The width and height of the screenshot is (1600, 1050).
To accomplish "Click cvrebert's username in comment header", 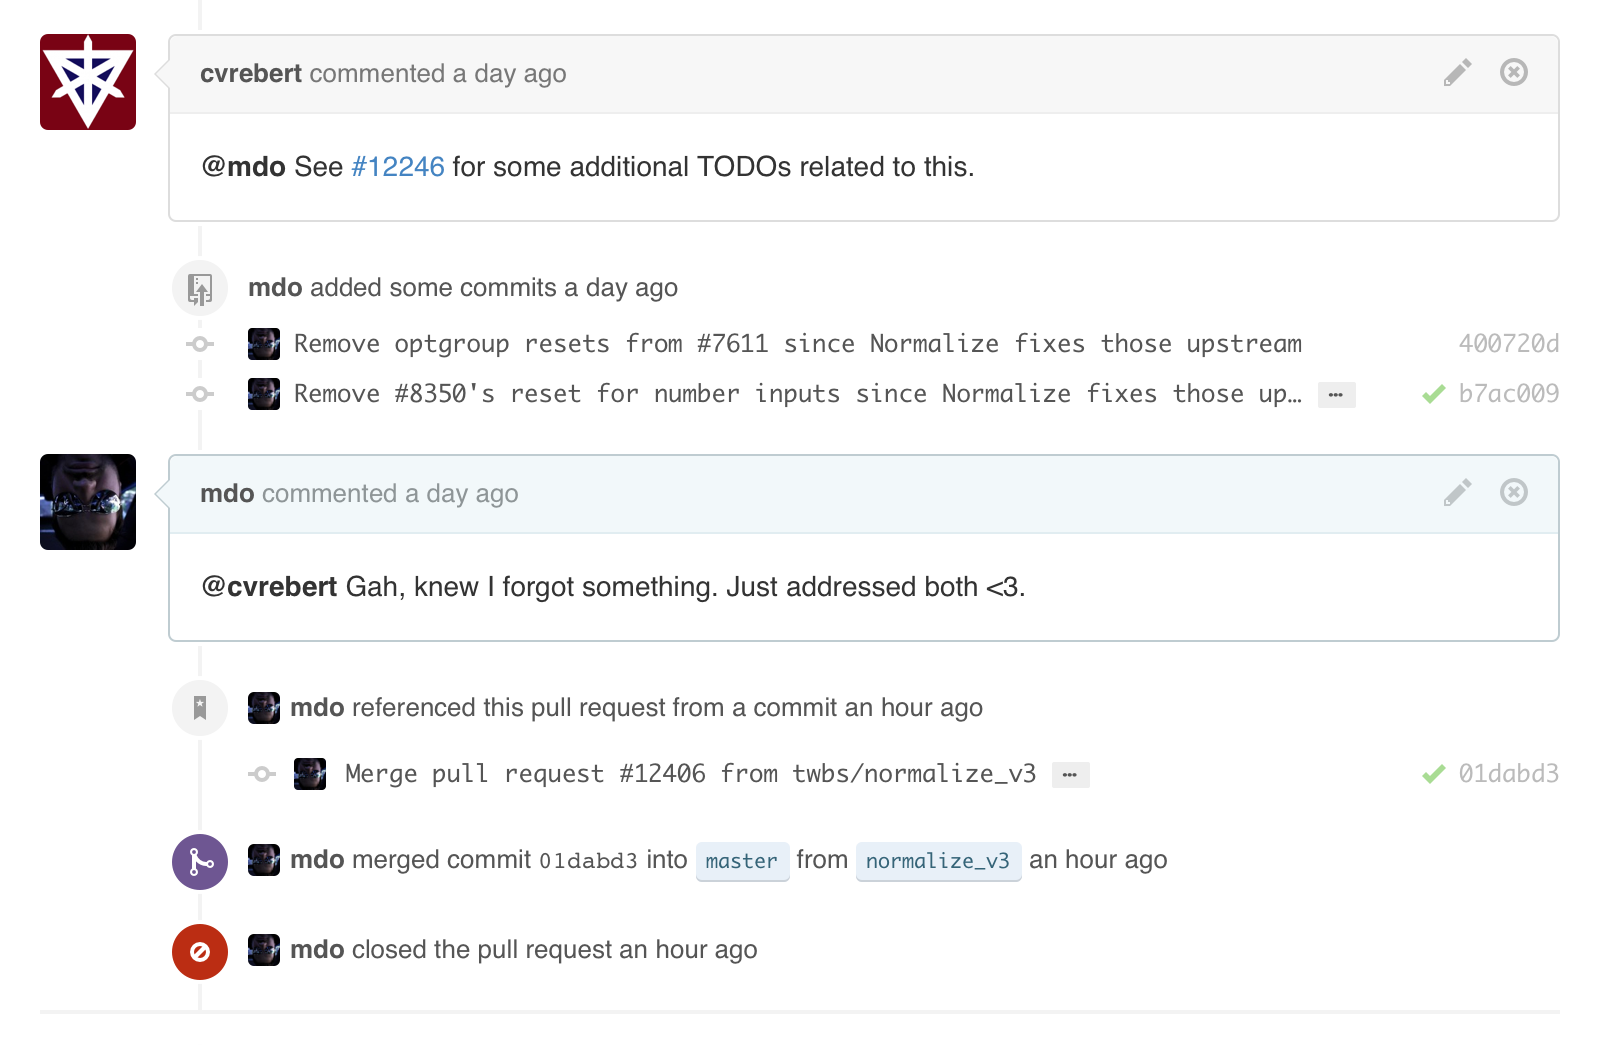I will [x=250, y=74].
